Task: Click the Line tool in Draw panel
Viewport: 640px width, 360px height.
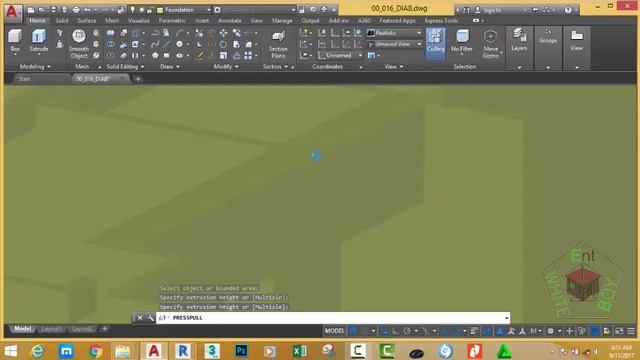Action: [x=167, y=44]
